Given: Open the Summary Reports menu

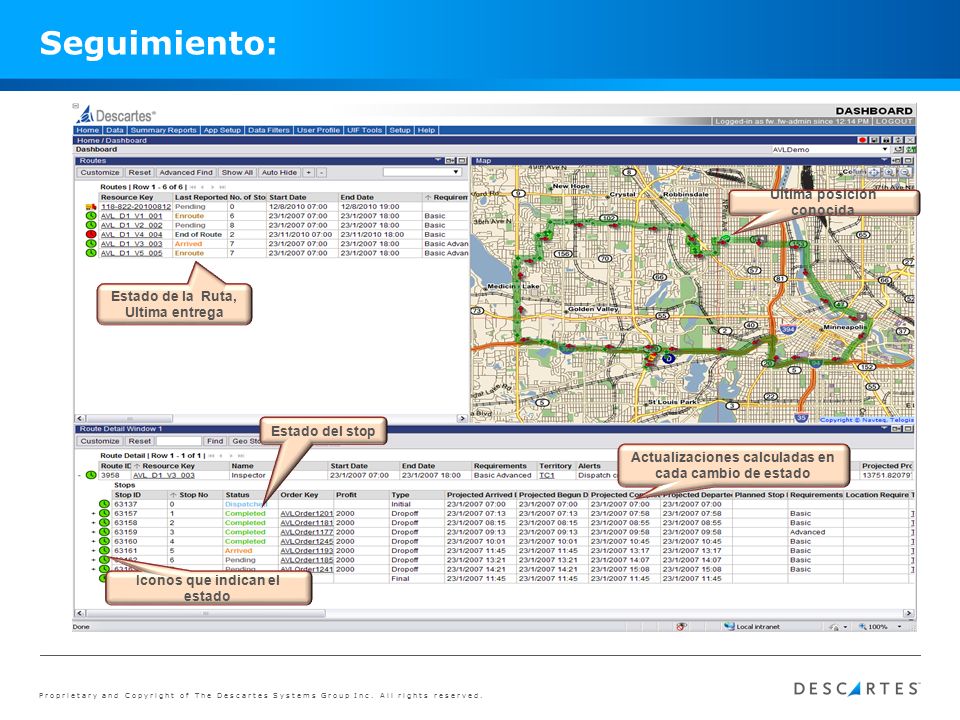Looking at the screenshot, I should point(163,130).
